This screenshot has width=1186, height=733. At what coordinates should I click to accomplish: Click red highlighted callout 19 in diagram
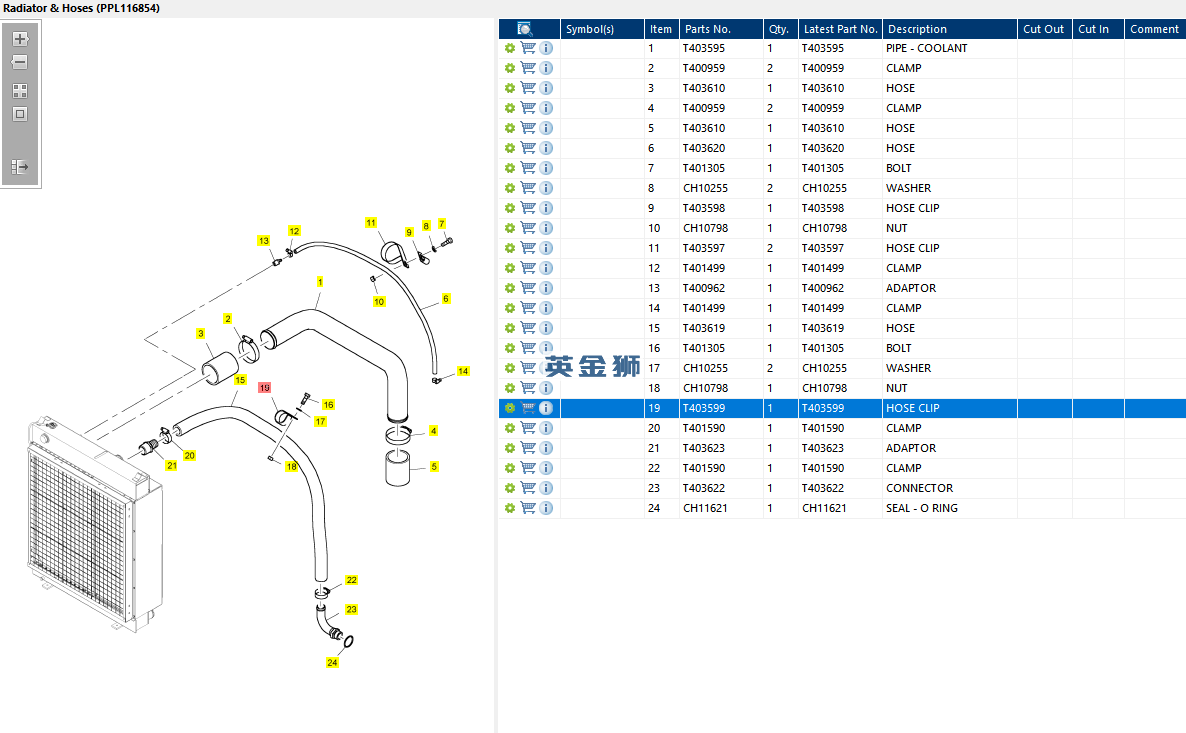[x=265, y=388]
